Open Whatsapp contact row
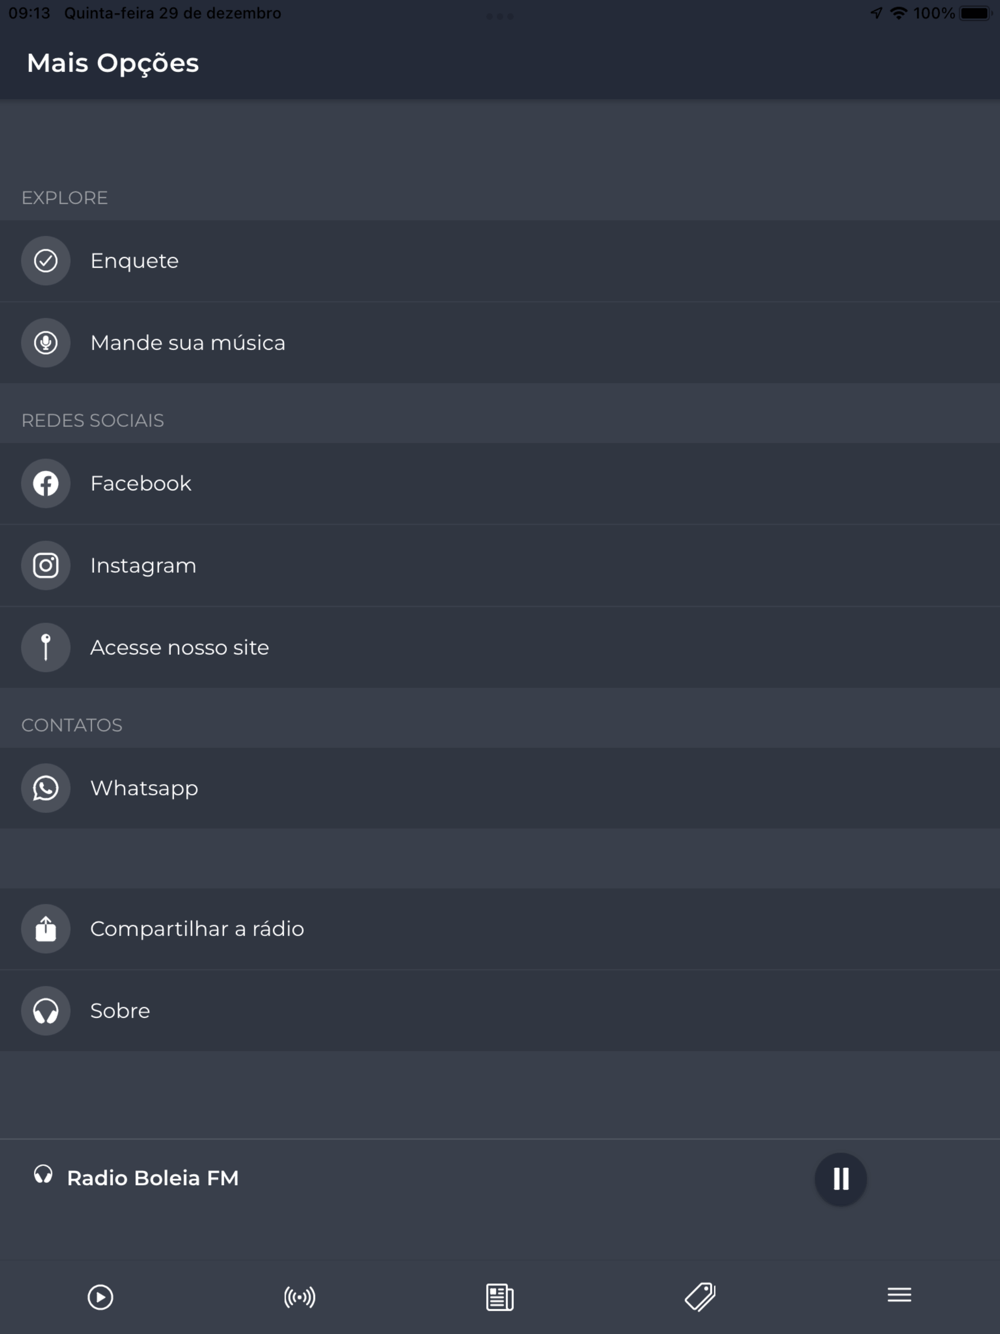This screenshot has width=1000, height=1334. tap(500, 788)
